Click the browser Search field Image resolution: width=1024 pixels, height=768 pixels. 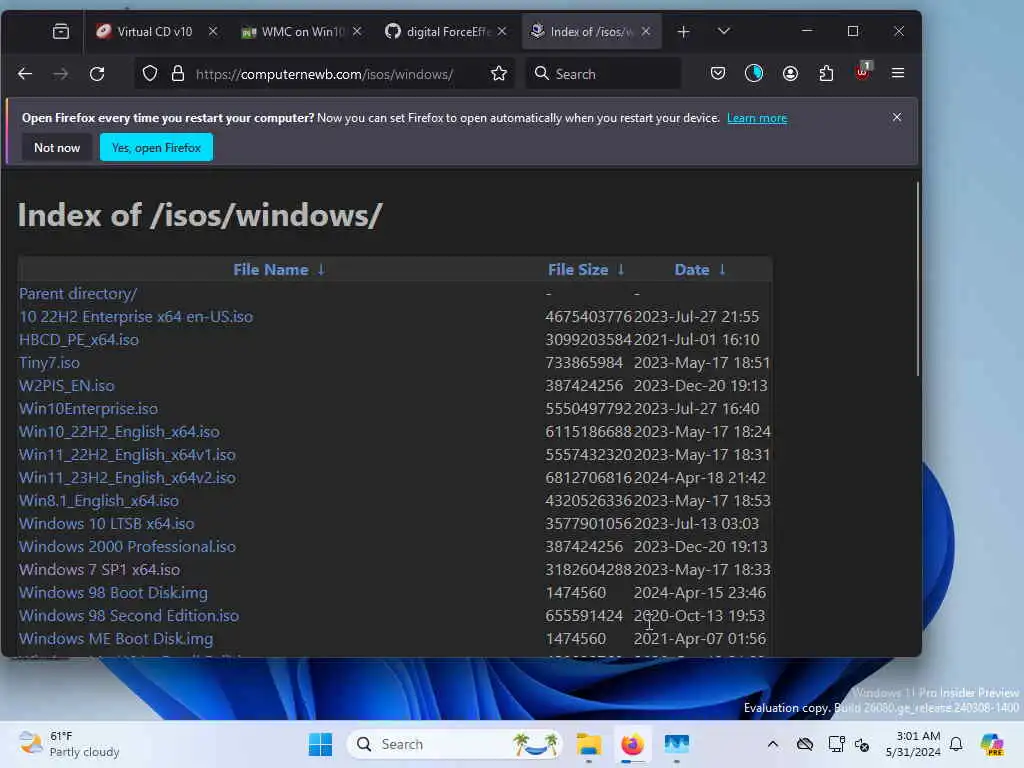[603, 74]
